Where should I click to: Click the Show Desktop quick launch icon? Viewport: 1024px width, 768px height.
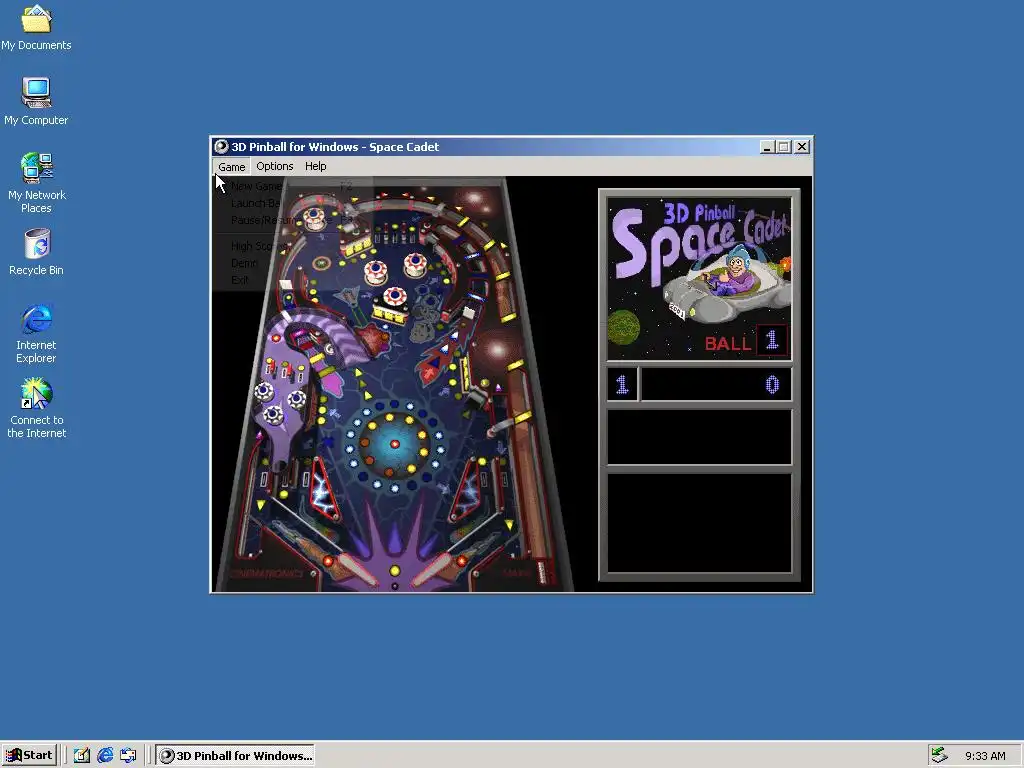tap(82, 756)
